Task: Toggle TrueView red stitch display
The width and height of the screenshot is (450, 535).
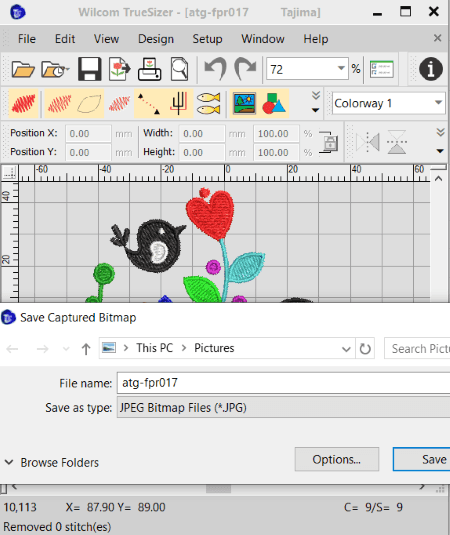Action: 23,103
